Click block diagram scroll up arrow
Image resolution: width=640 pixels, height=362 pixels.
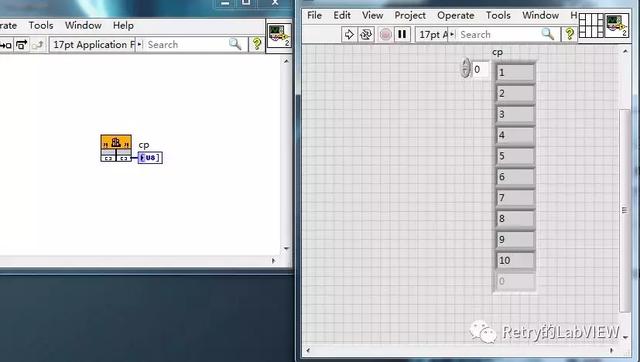click(286, 61)
